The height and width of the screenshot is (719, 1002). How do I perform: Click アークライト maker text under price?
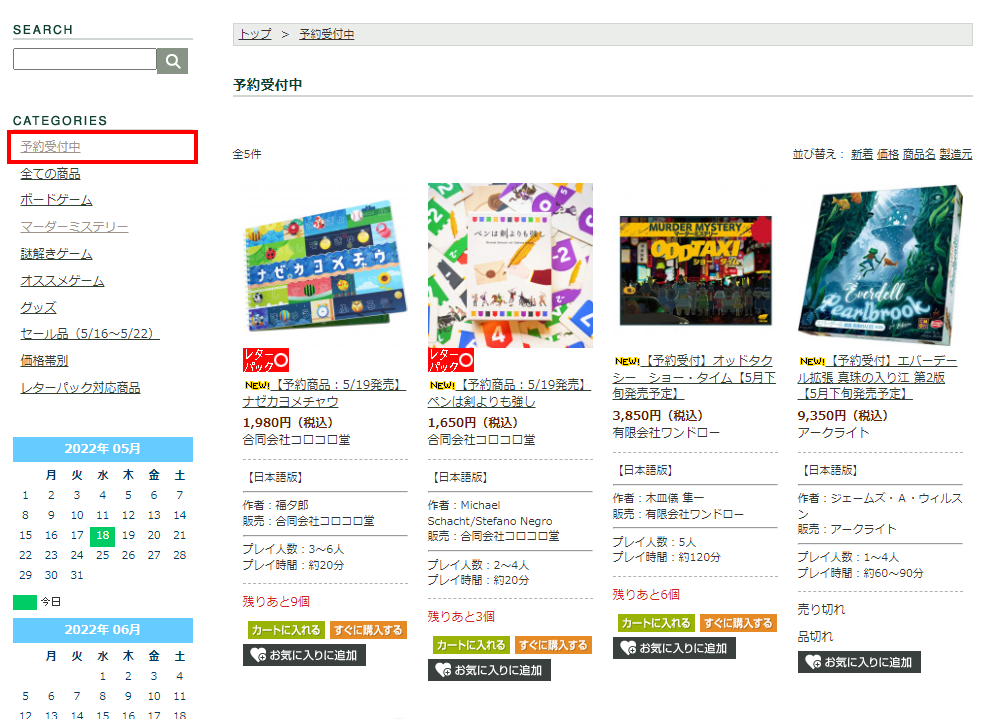pyautogui.click(x=833, y=433)
